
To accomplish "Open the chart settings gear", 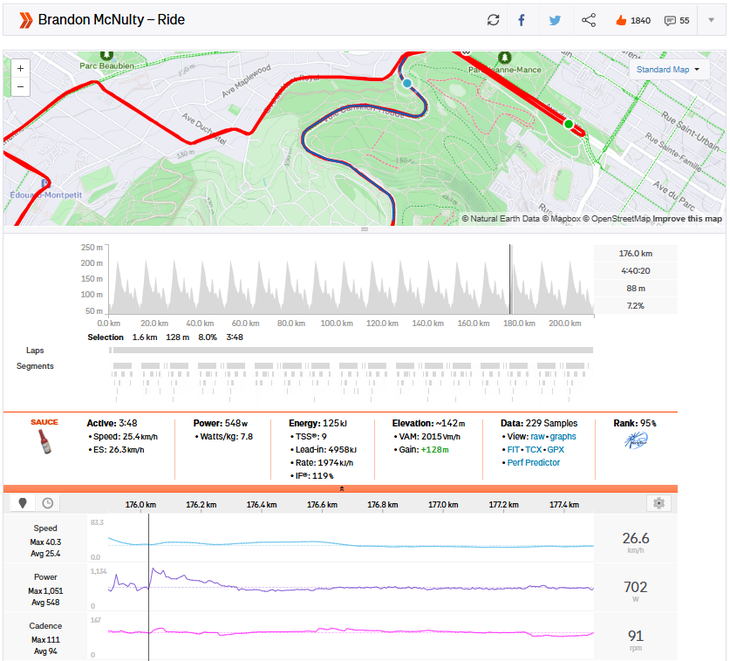I will (657, 504).
